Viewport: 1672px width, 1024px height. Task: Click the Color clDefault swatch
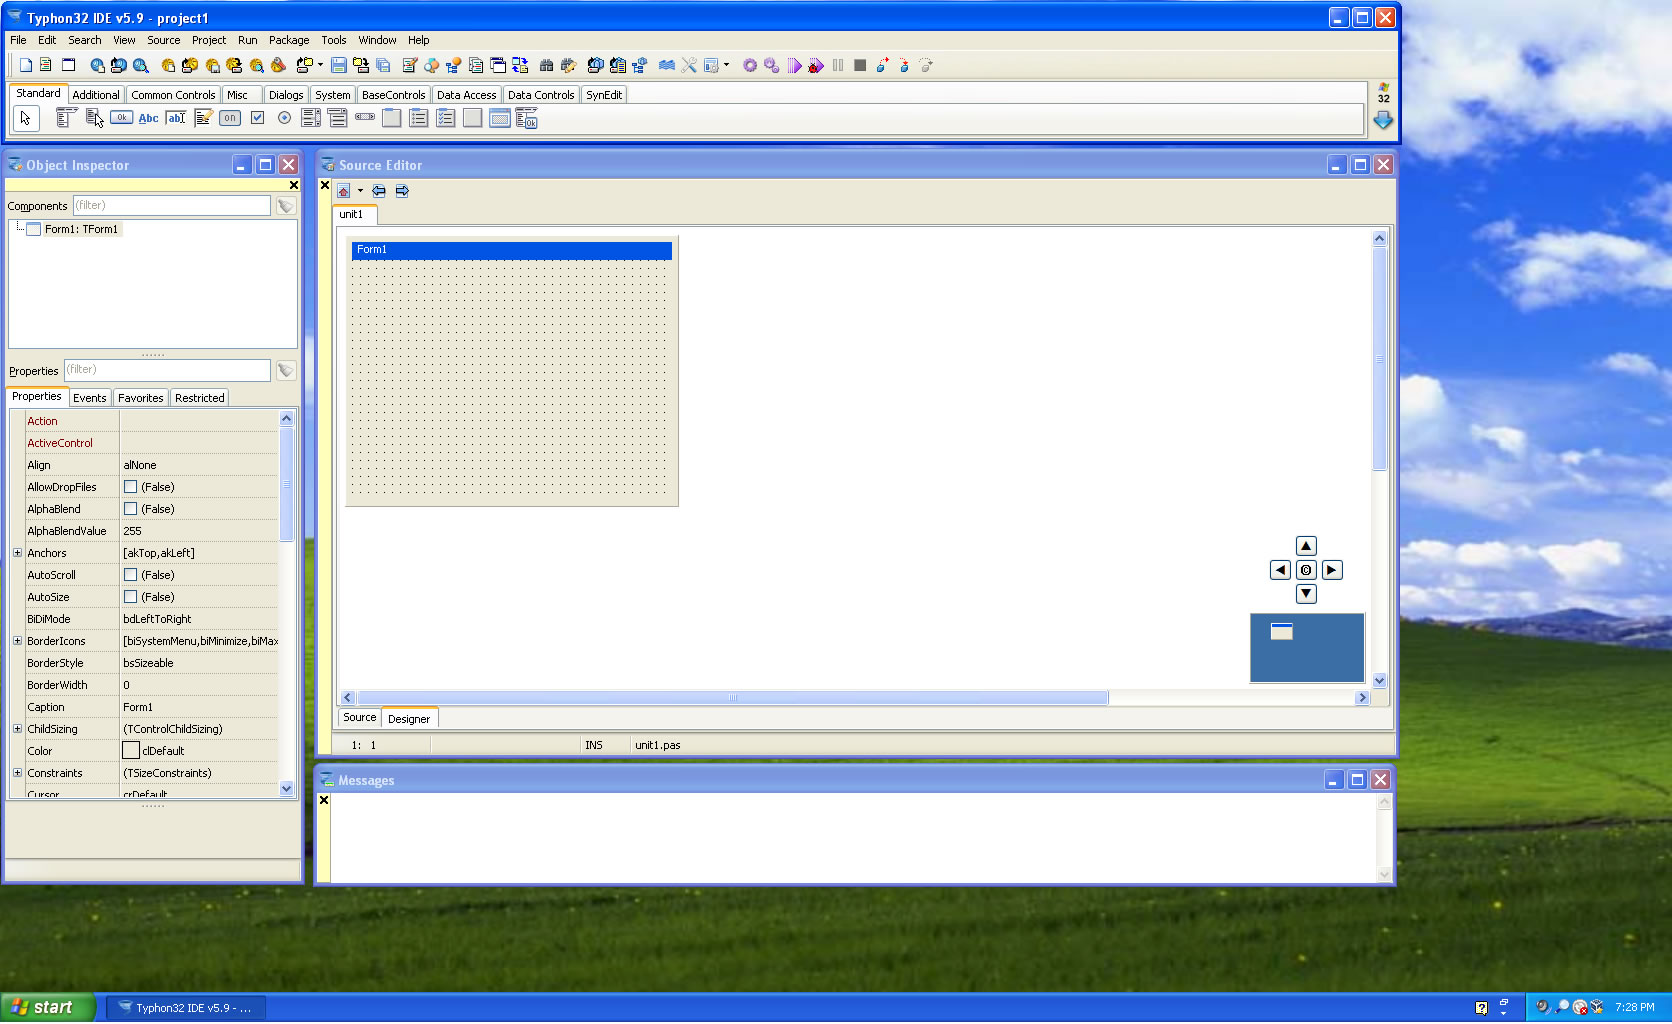coord(131,751)
